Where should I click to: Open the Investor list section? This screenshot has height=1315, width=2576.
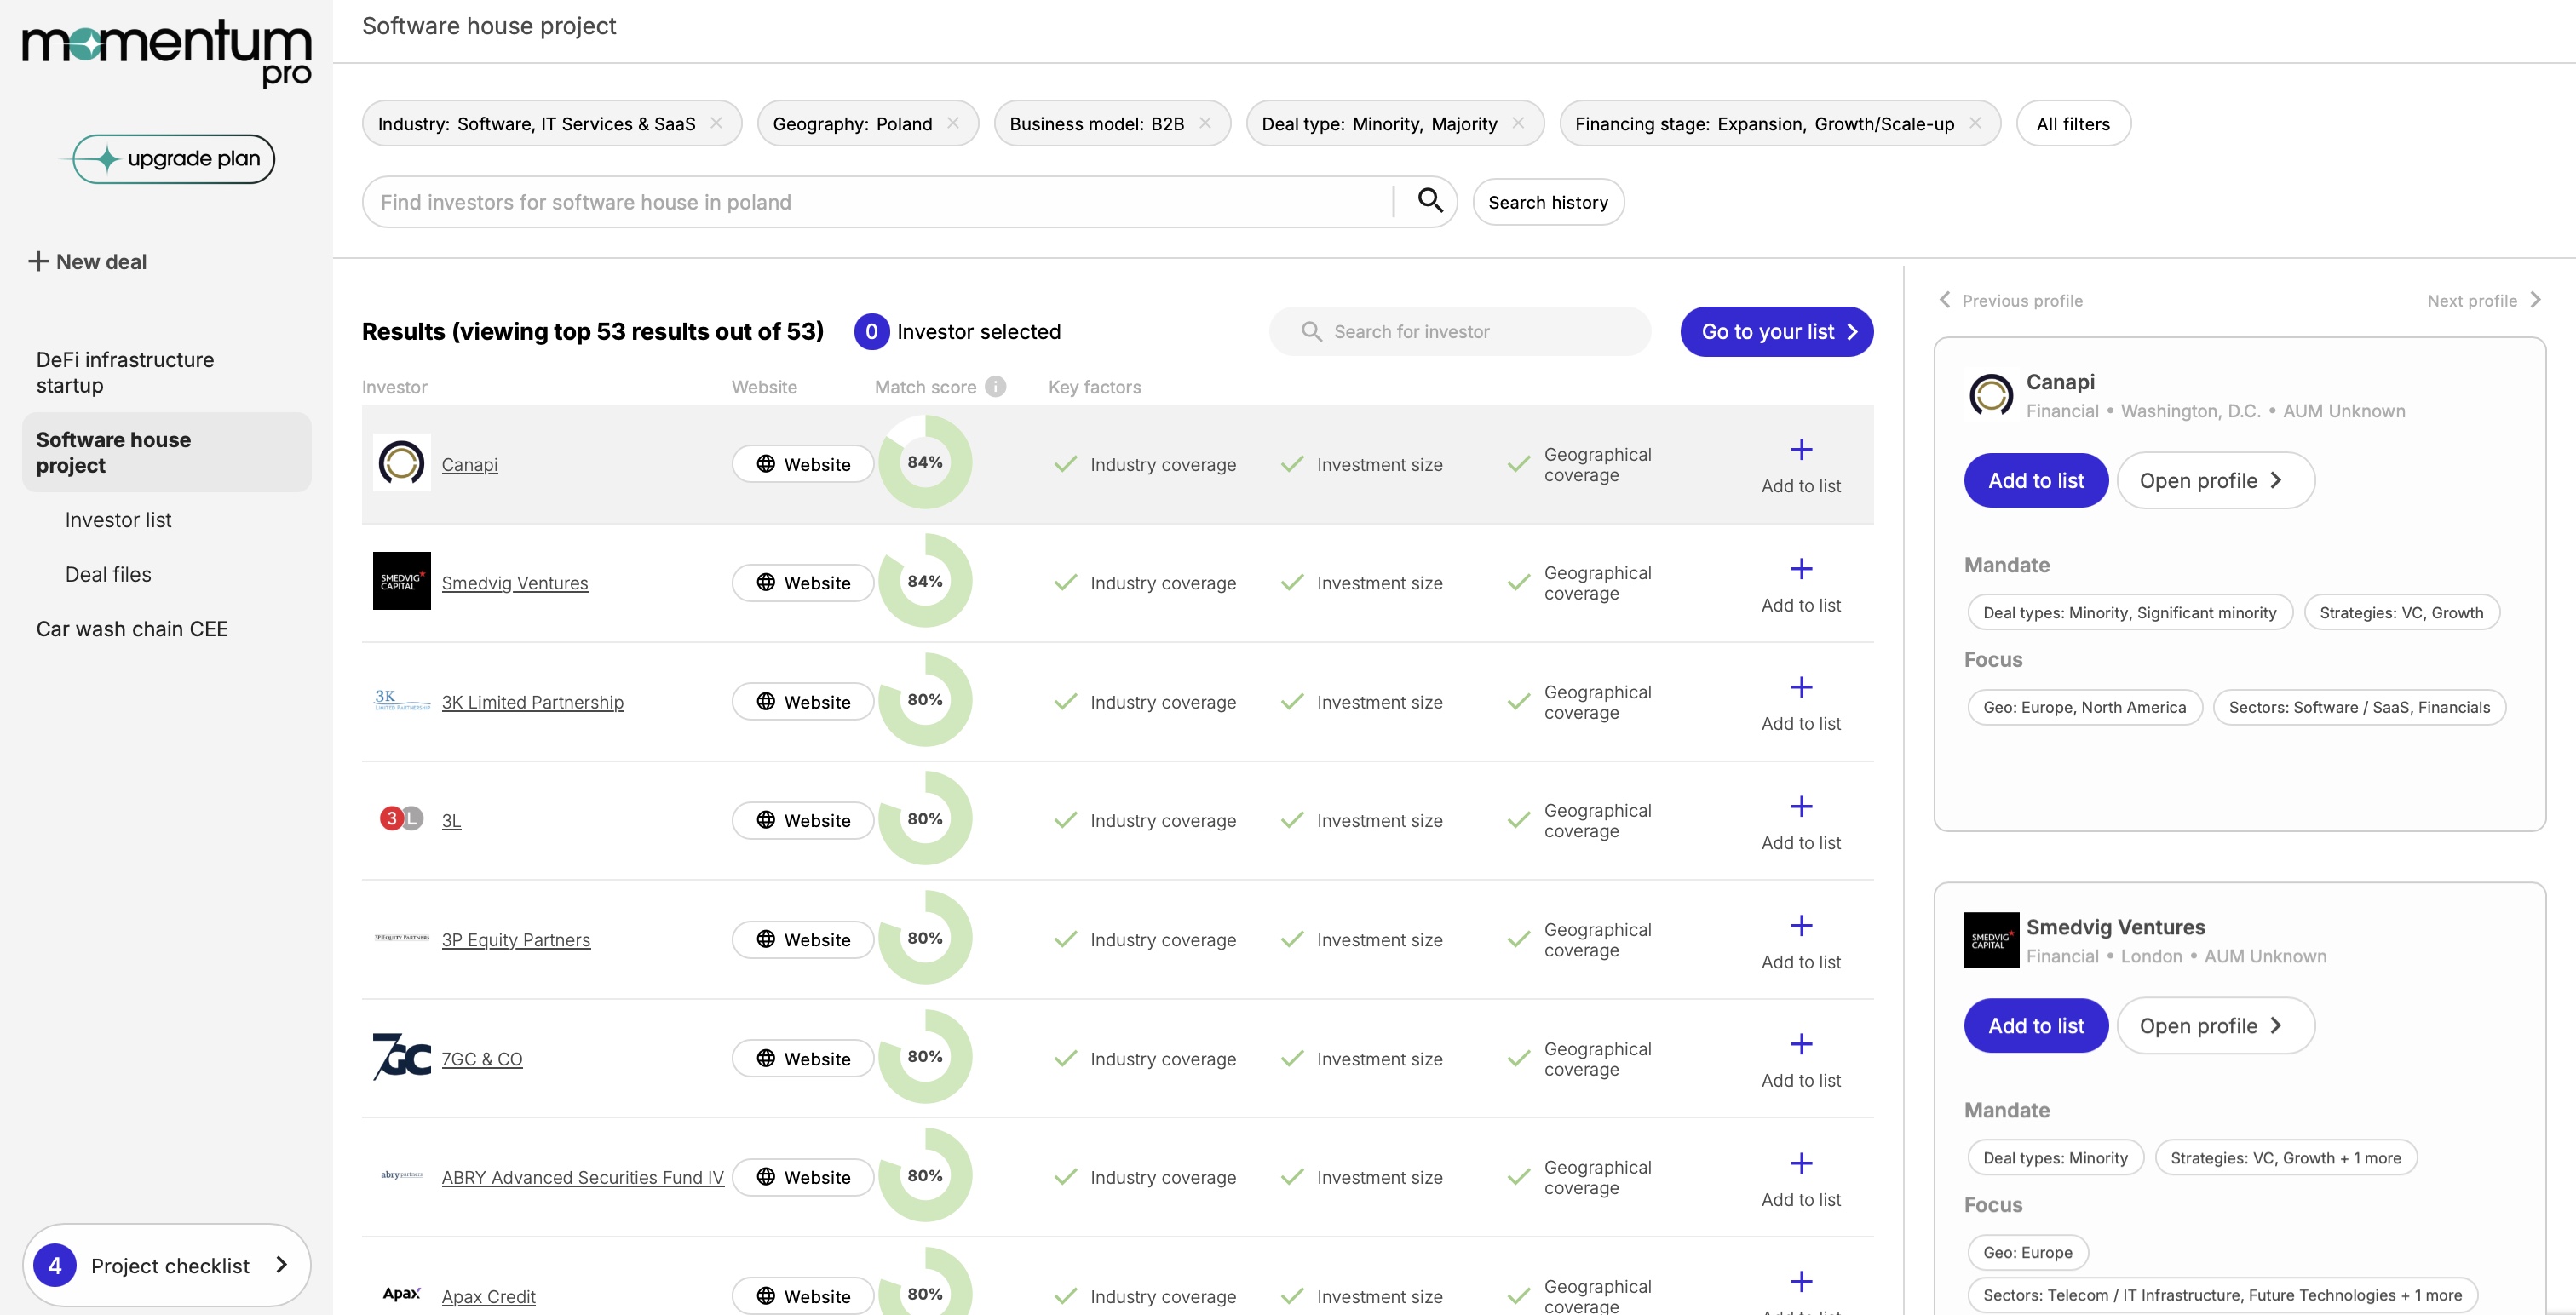[x=118, y=520]
